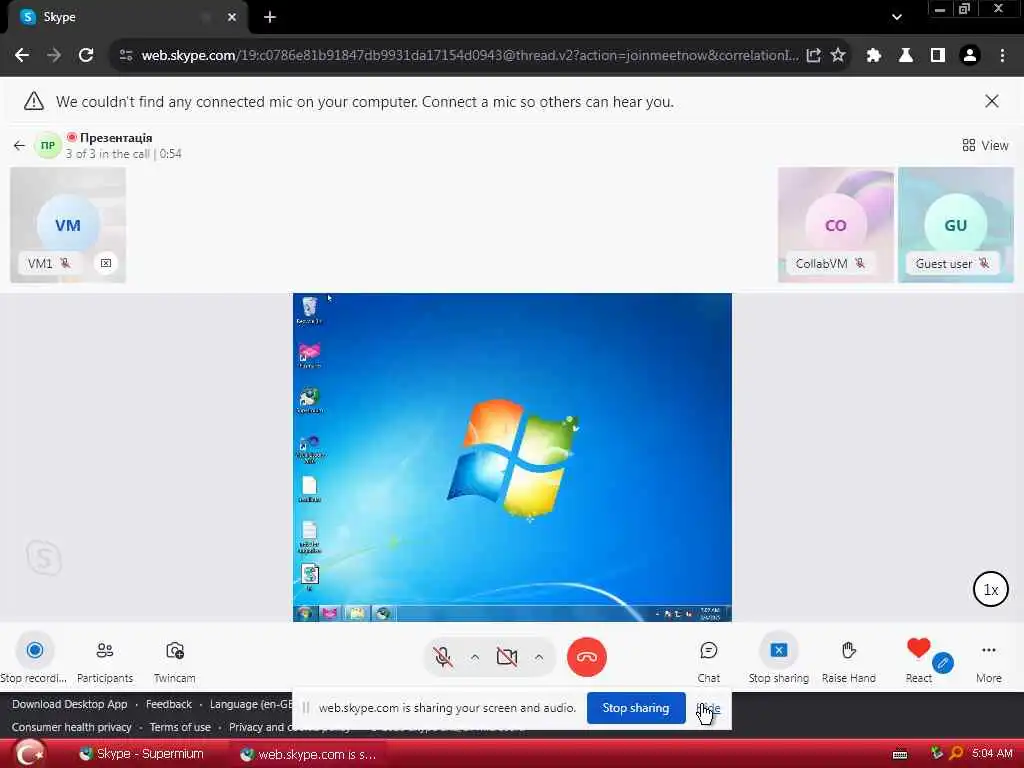The width and height of the screenshot is (1024, 768).
Task: Switch to web.skype.com sharing taskbar item
Action: click(308, 754)
